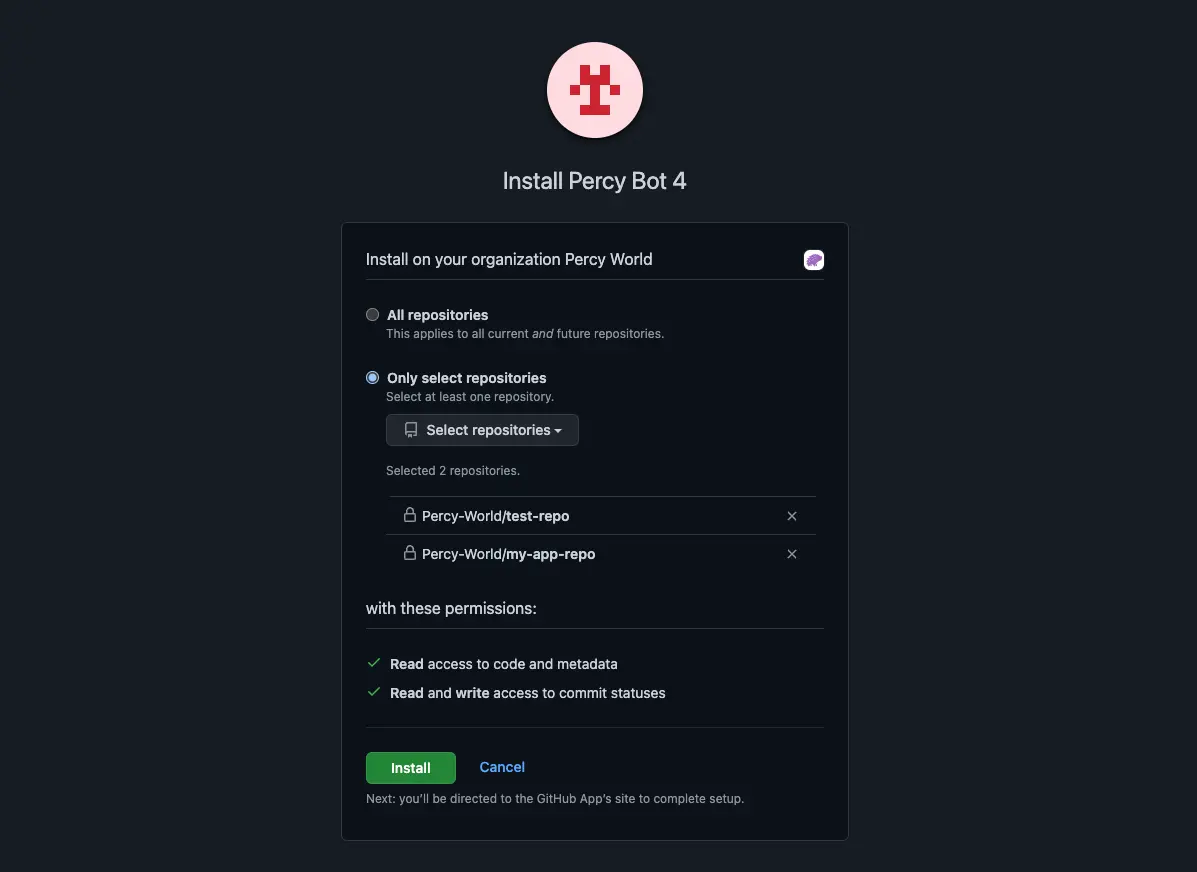Click the Percy-World/test-repo entry name
Image resolution: width=1197 pixels, height=872 pixels.
click(x=496, y=516)
